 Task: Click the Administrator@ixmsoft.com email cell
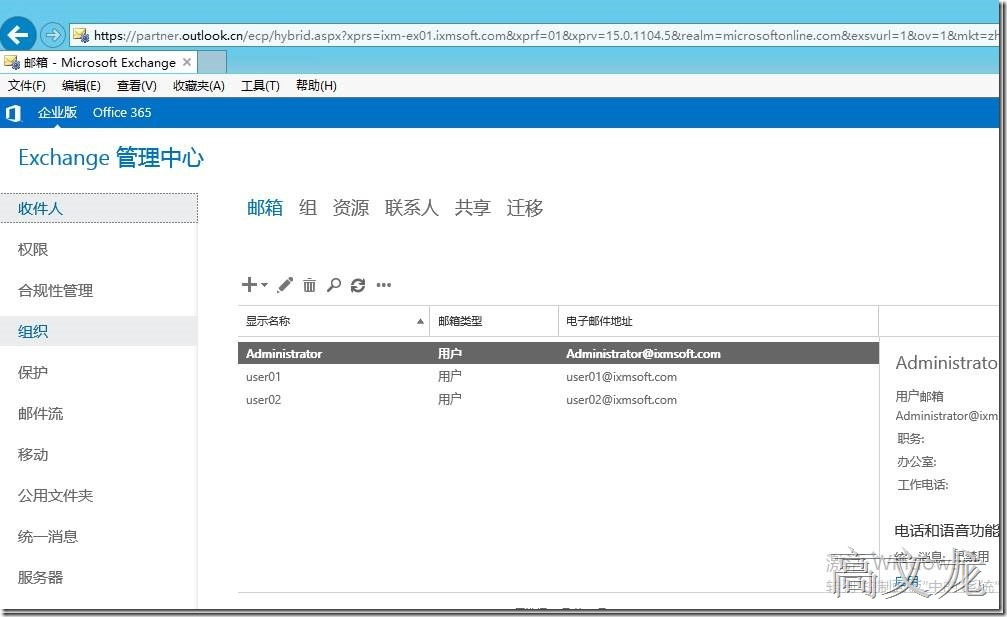pyautogui.click(x=643, y=354)
